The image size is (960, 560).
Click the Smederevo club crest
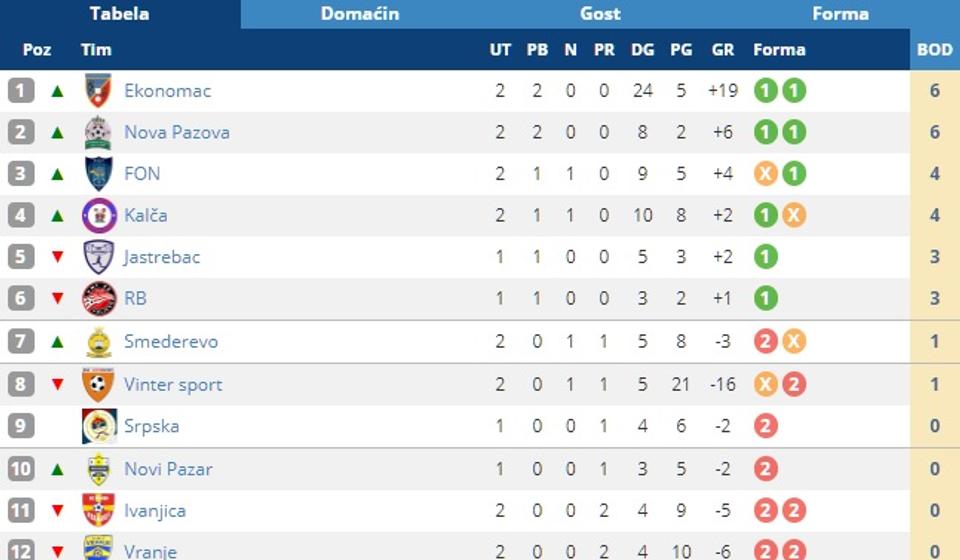coord(98,342)
